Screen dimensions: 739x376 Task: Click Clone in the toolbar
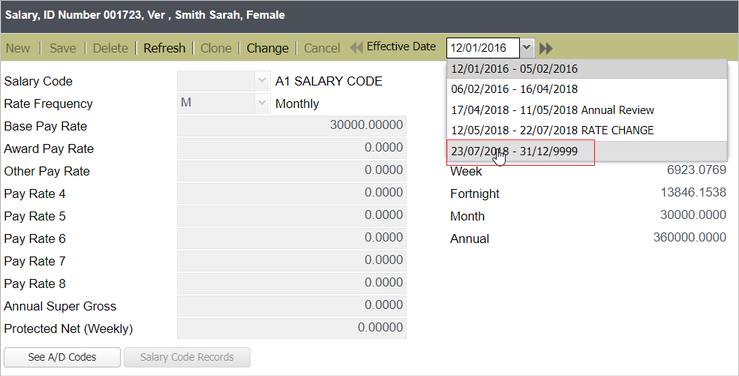216,48
